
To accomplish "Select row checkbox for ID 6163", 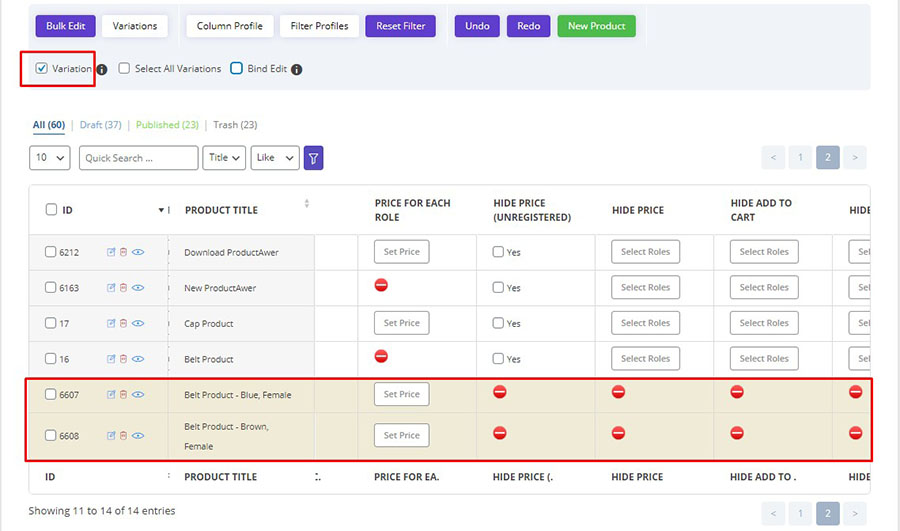I will coord(51,287).
